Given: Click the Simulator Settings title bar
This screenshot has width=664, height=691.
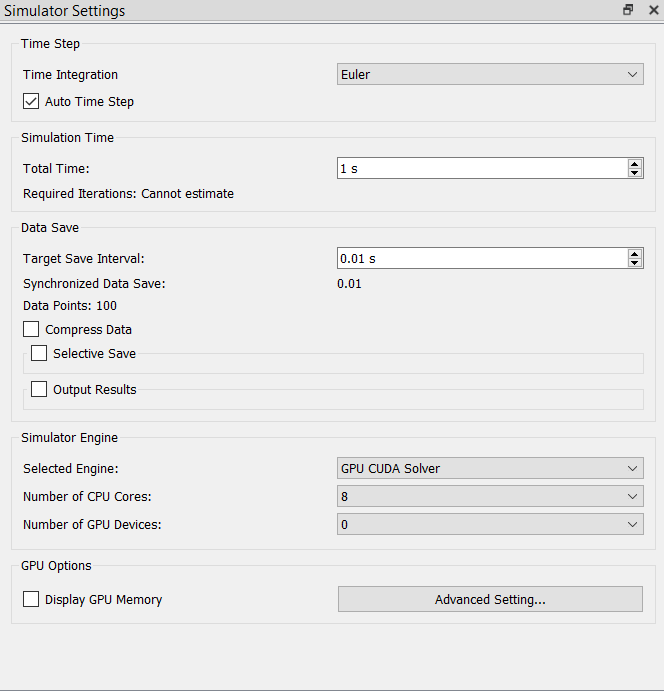Looking at the screenshot, I should [300, 10].
